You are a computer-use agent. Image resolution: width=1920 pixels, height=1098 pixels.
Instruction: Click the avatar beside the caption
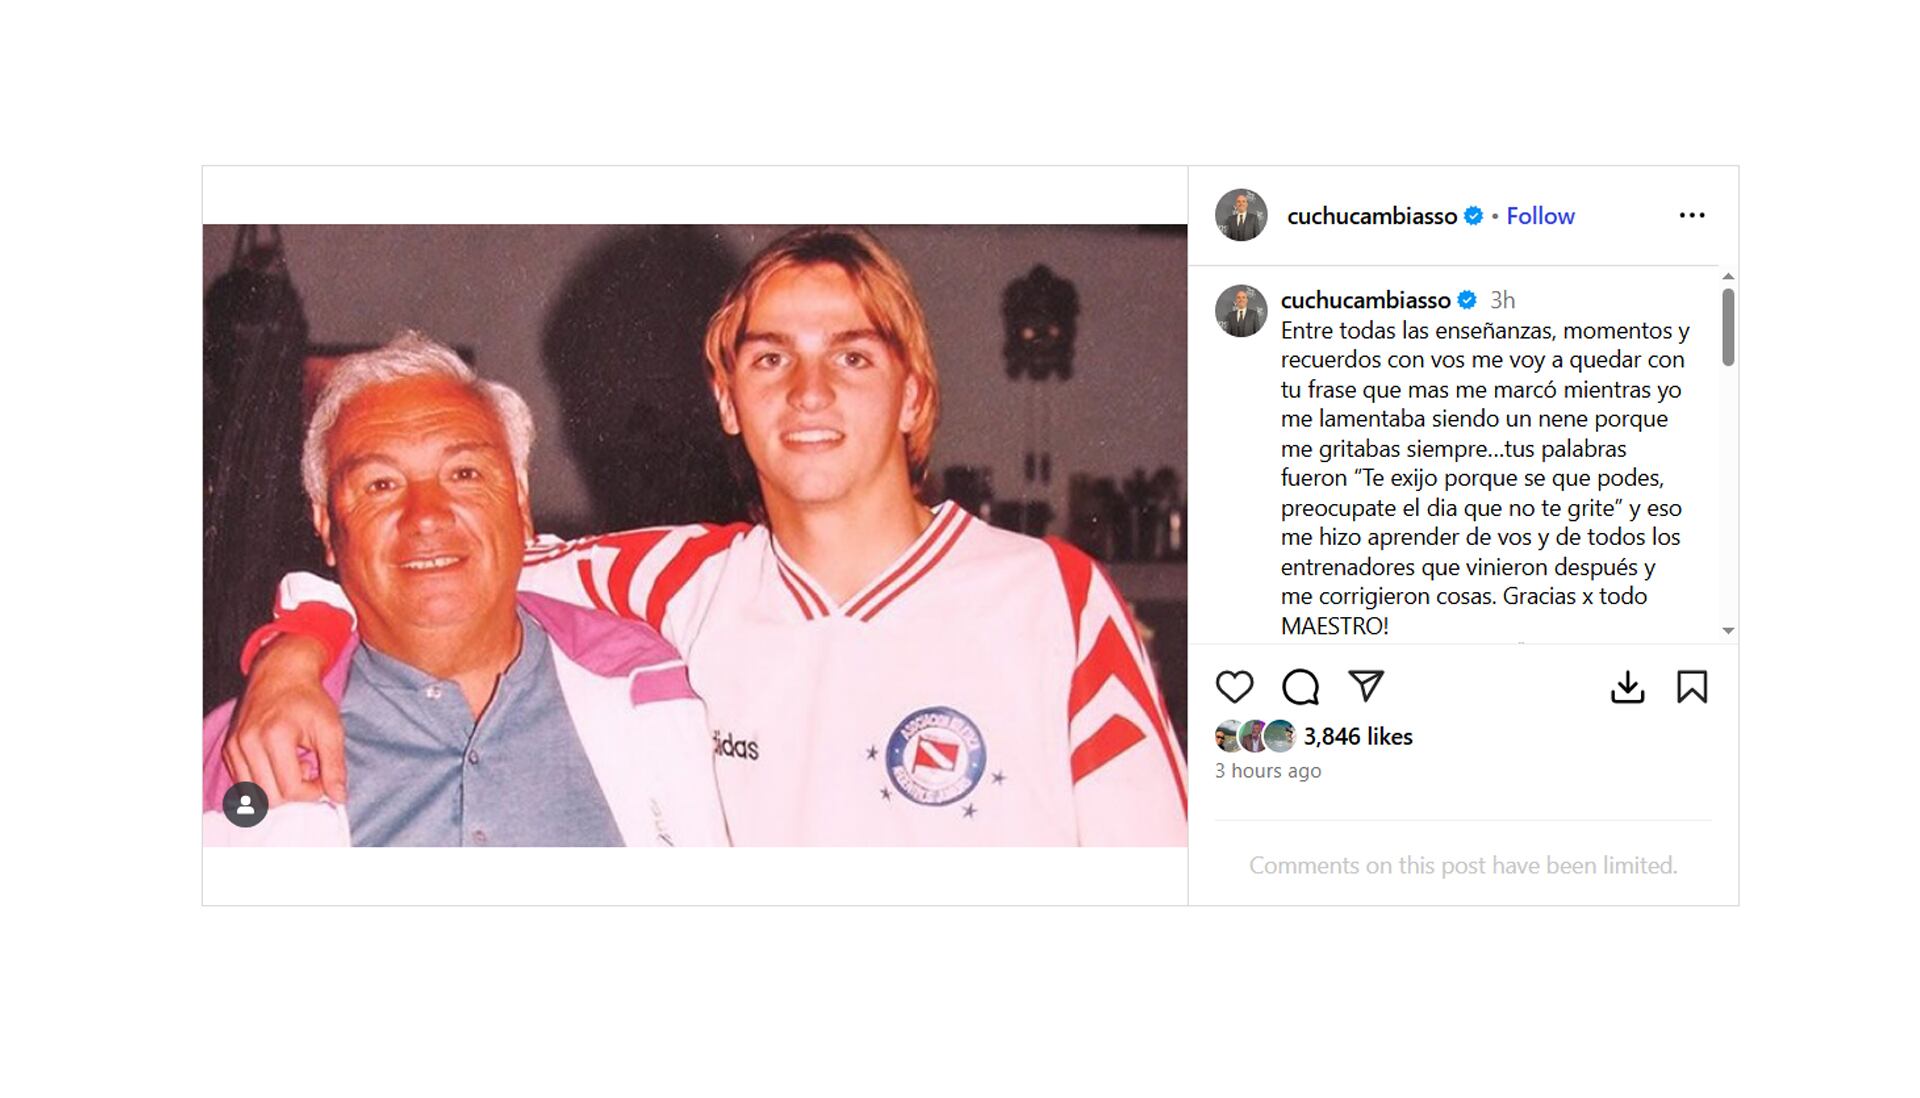1241,311
